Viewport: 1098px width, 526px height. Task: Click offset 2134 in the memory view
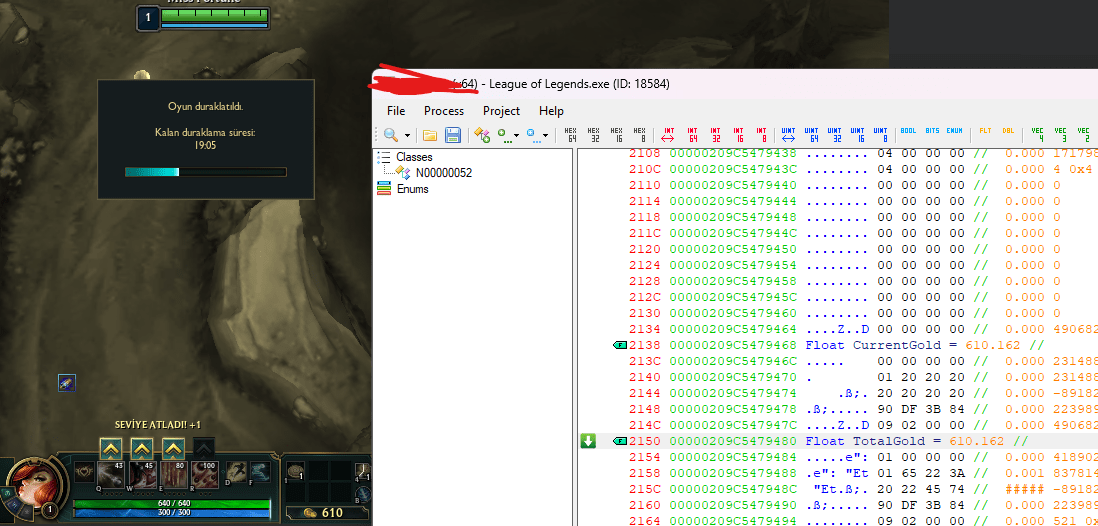tap(645, 329)
